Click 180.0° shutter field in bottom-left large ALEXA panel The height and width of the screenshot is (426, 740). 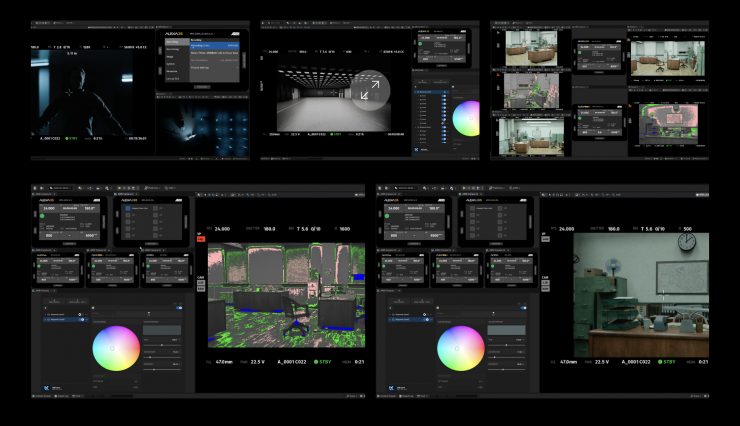89,208
